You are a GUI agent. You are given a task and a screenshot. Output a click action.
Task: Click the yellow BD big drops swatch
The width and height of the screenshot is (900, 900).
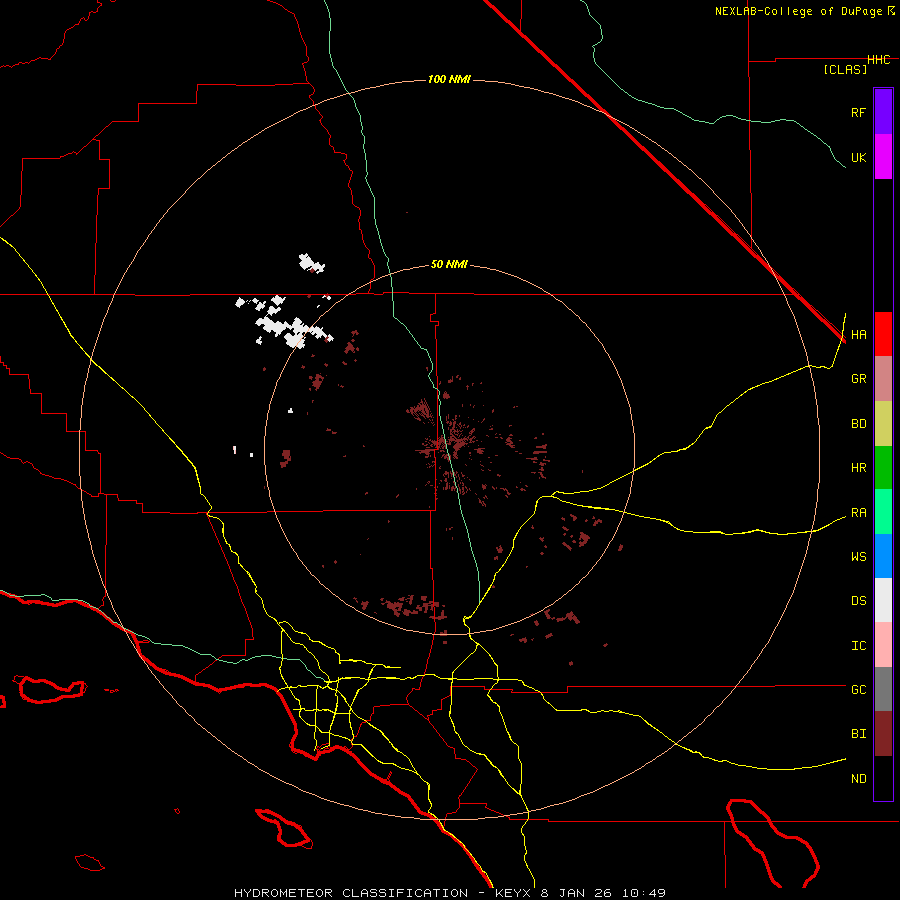883,423
